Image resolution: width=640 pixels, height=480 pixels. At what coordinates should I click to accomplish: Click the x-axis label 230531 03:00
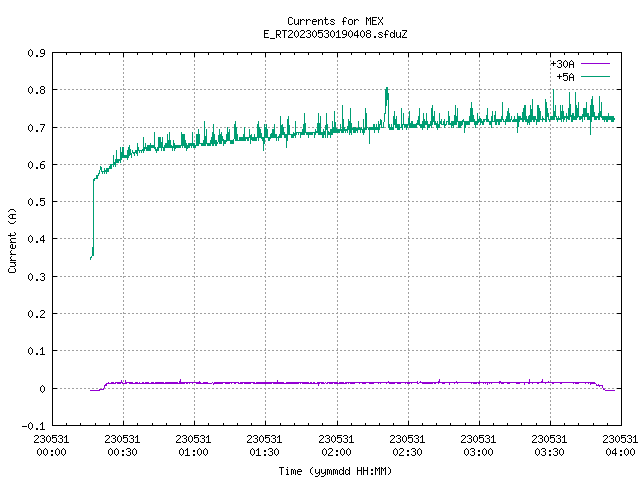point(478,446)
